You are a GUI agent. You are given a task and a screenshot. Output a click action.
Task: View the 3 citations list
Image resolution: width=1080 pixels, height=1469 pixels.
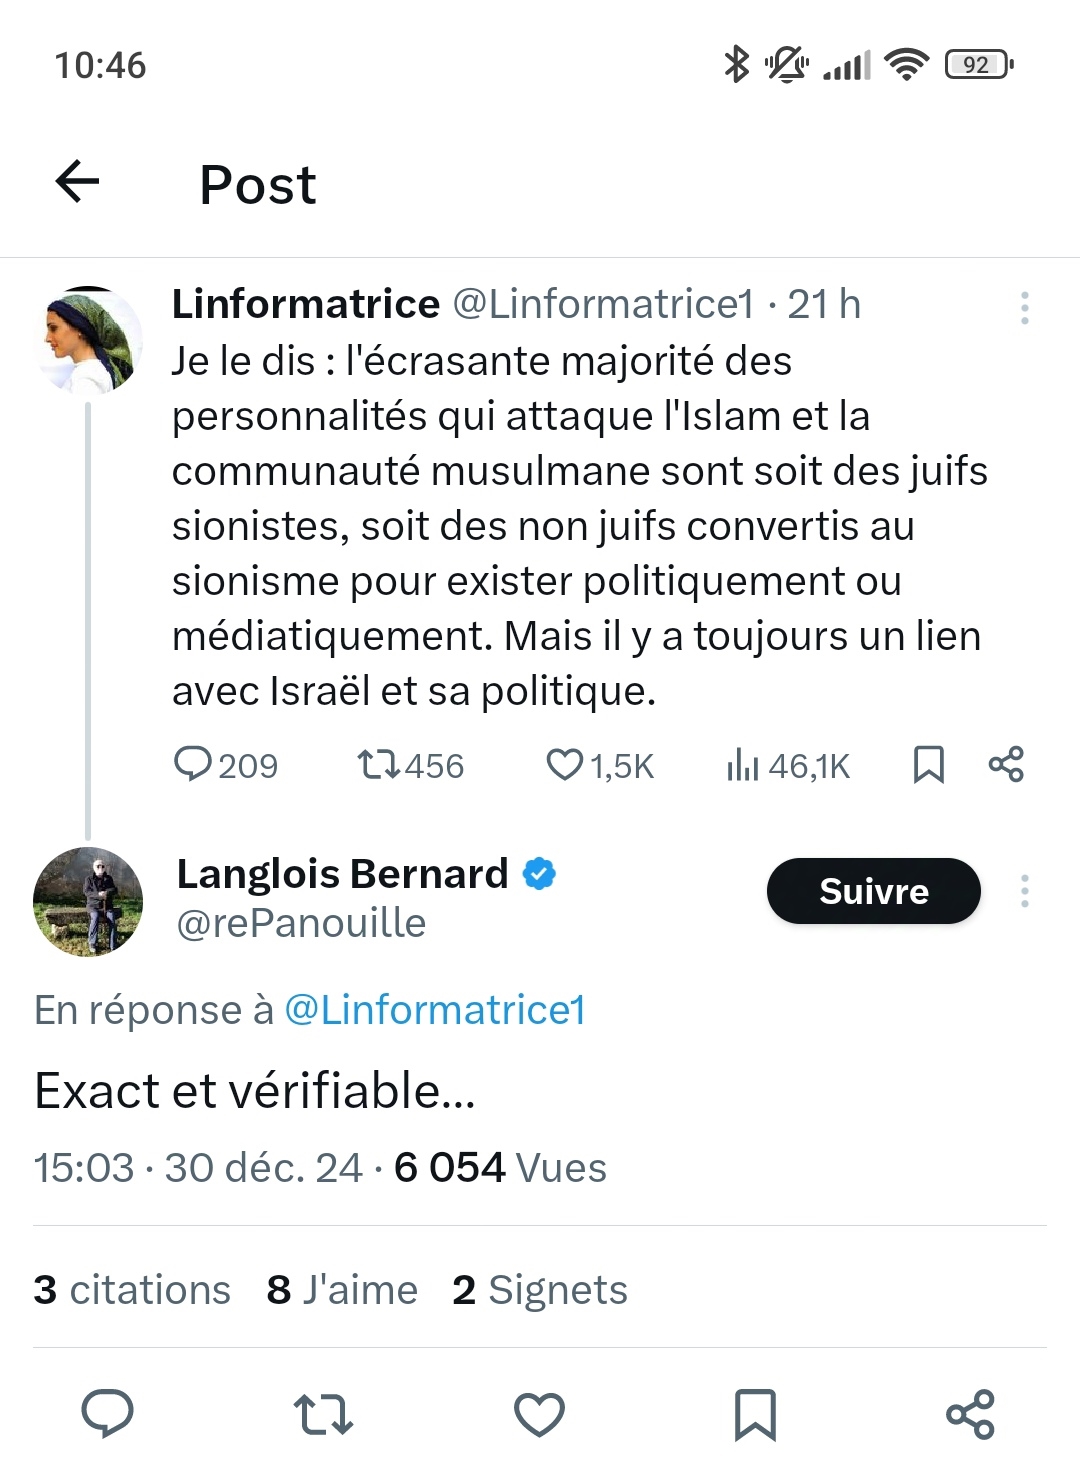click(132, 1290)
